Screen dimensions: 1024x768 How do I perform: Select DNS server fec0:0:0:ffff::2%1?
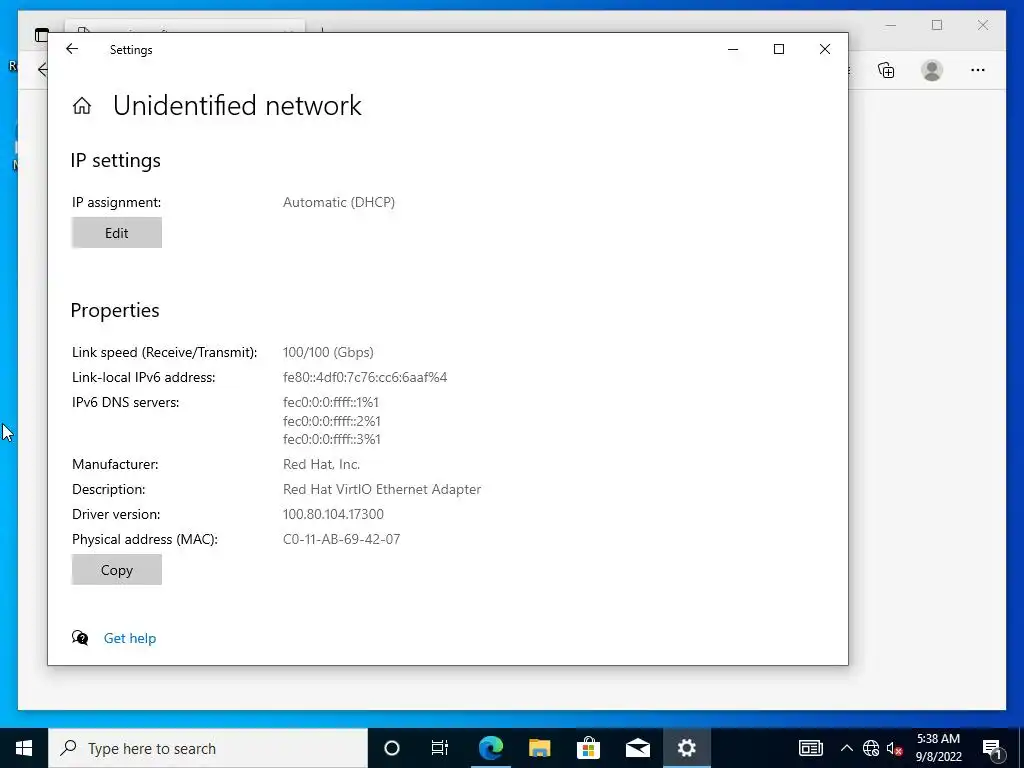pyautogui.click(x=332, y=421)
